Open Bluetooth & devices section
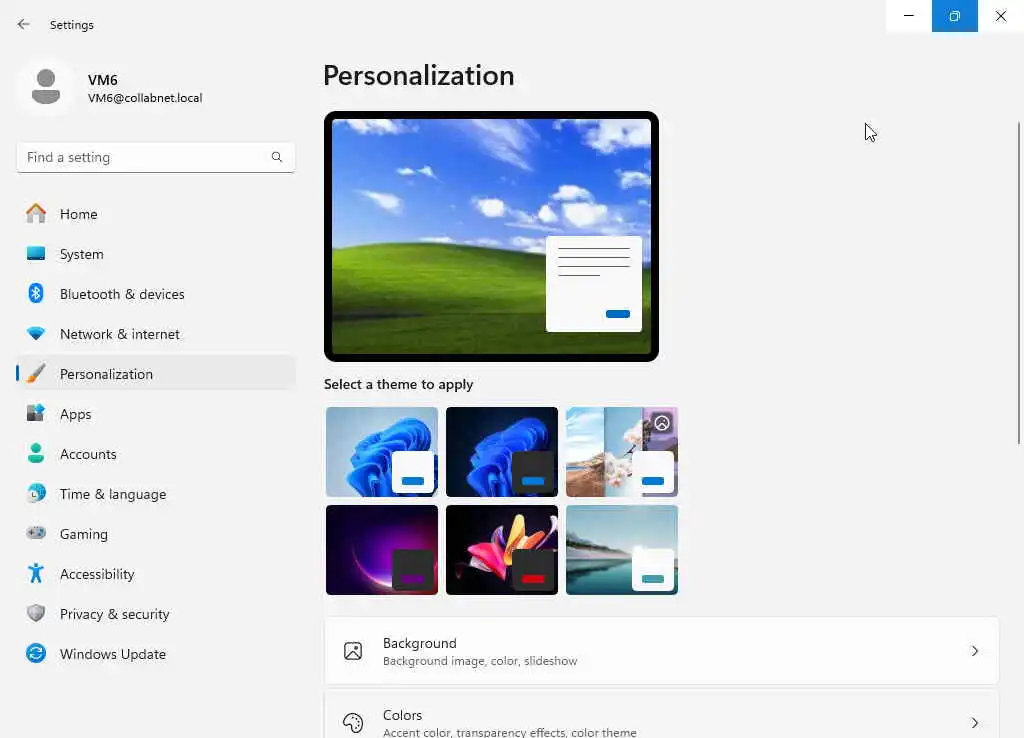The image size is (1024, 738). click(x=122, y=294)
